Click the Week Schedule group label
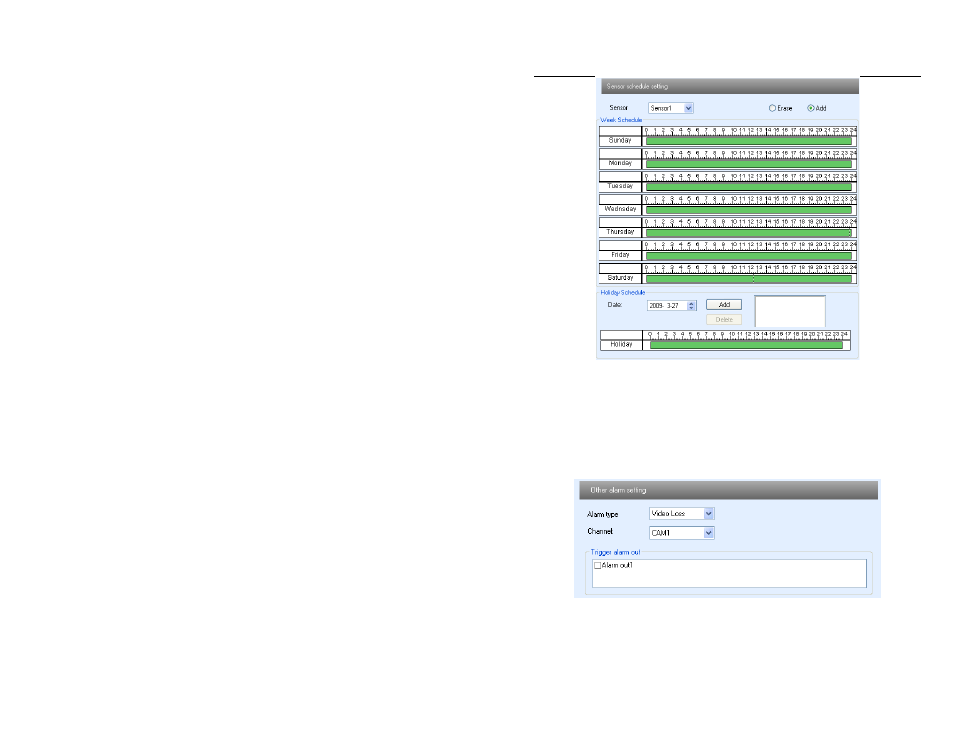Screen dimensions: 954x737 click(x=621, y=120)
